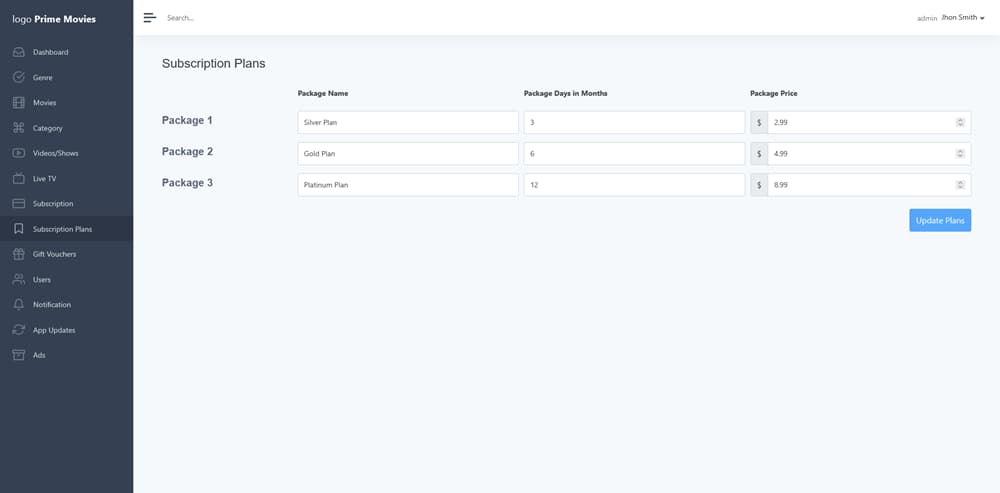1000x493 pixels.
Task: Click the Gift Vouchers gift box icon
Action: [18, 254]
